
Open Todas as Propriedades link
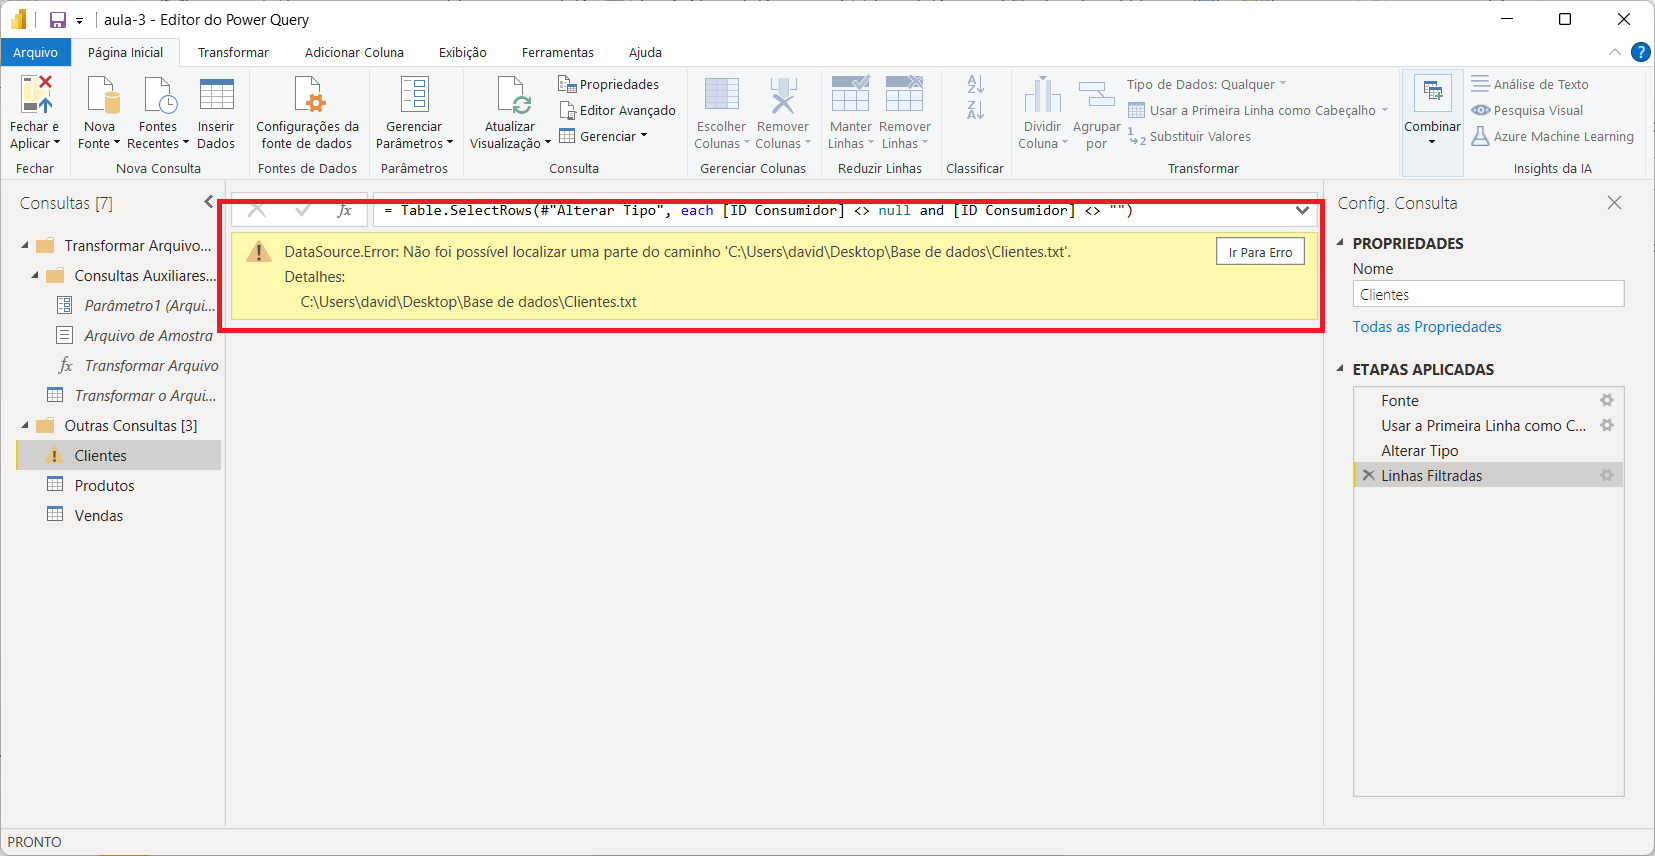[1427, 326]
